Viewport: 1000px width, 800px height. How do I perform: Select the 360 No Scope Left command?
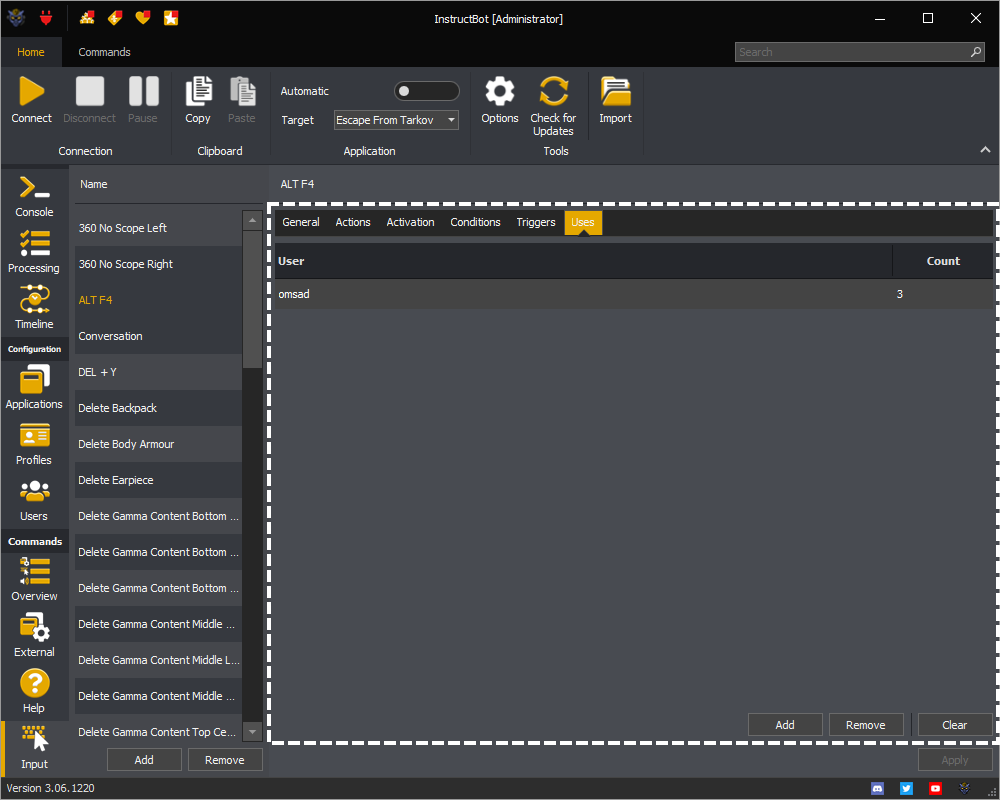[x=158, y=228]
